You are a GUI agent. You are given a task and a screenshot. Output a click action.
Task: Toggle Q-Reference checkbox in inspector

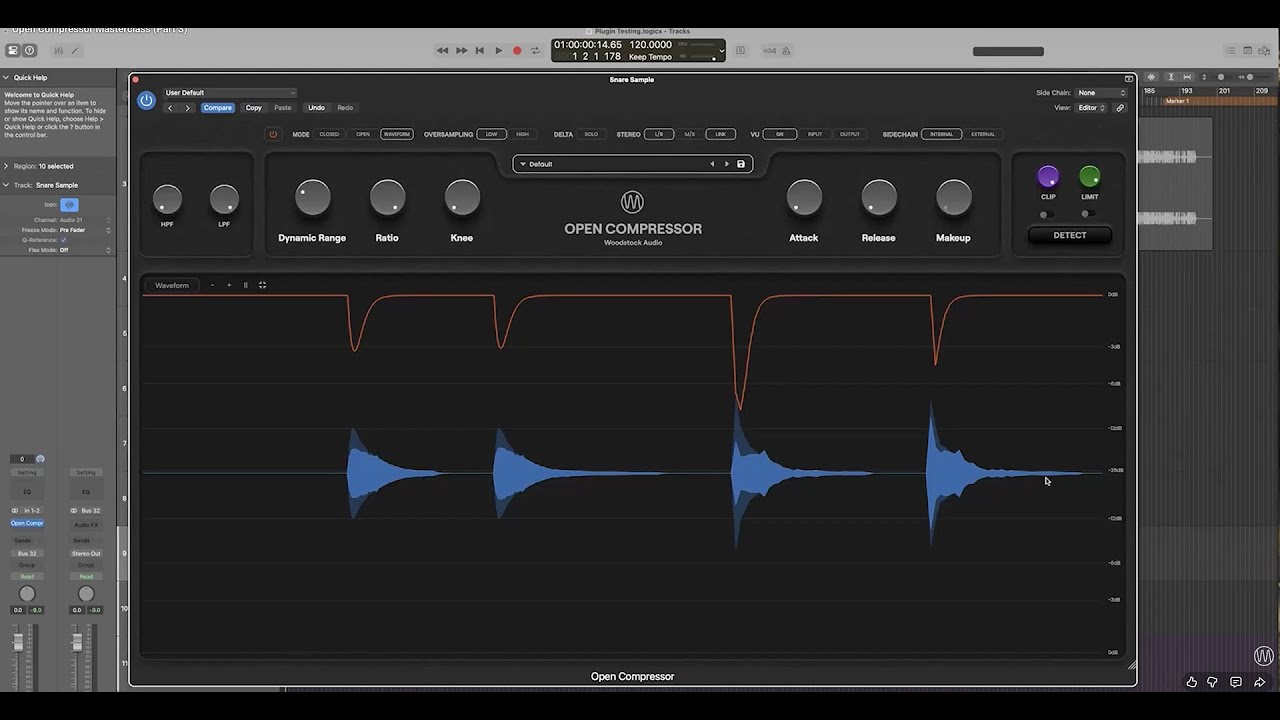63,240
